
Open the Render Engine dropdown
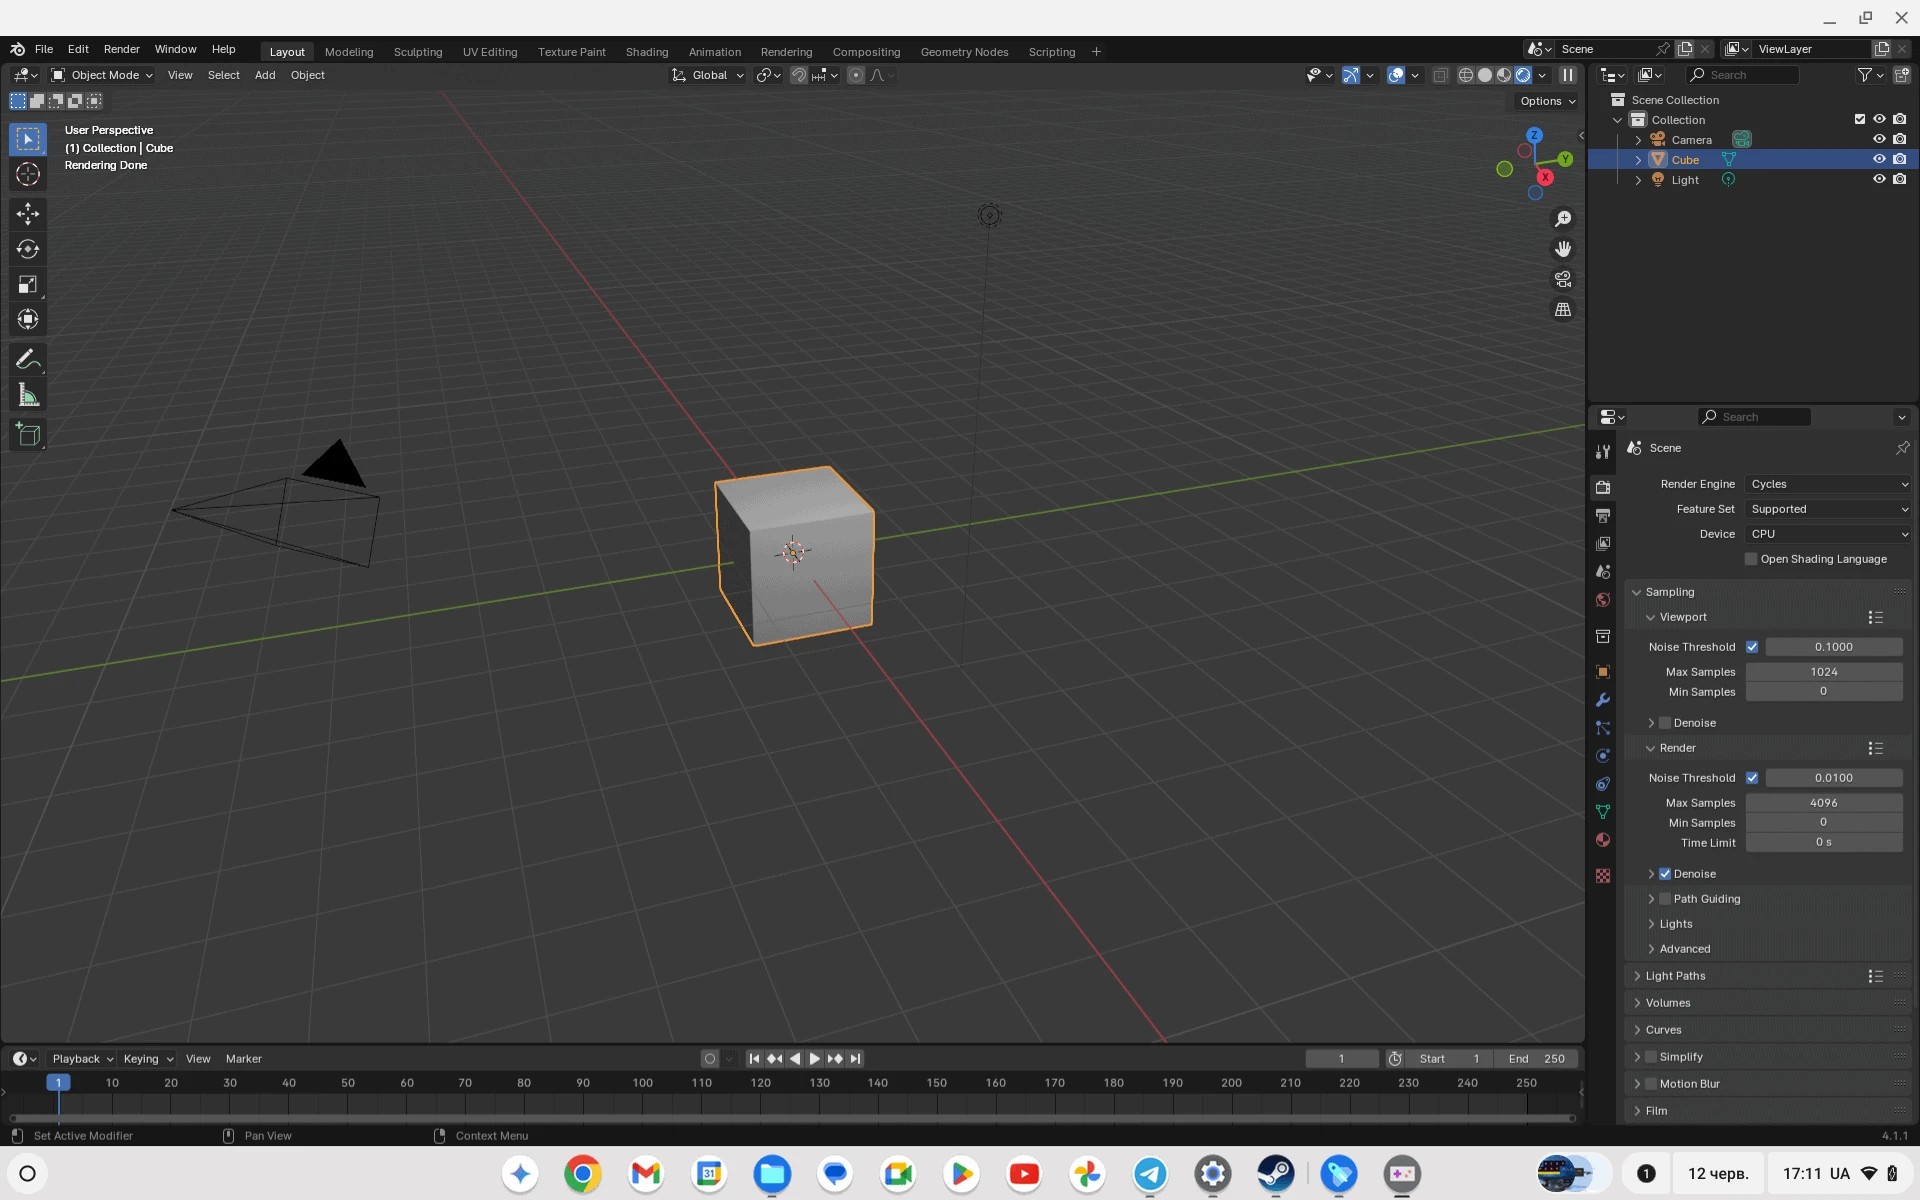pyautogui.click(x=1828, y=484)
